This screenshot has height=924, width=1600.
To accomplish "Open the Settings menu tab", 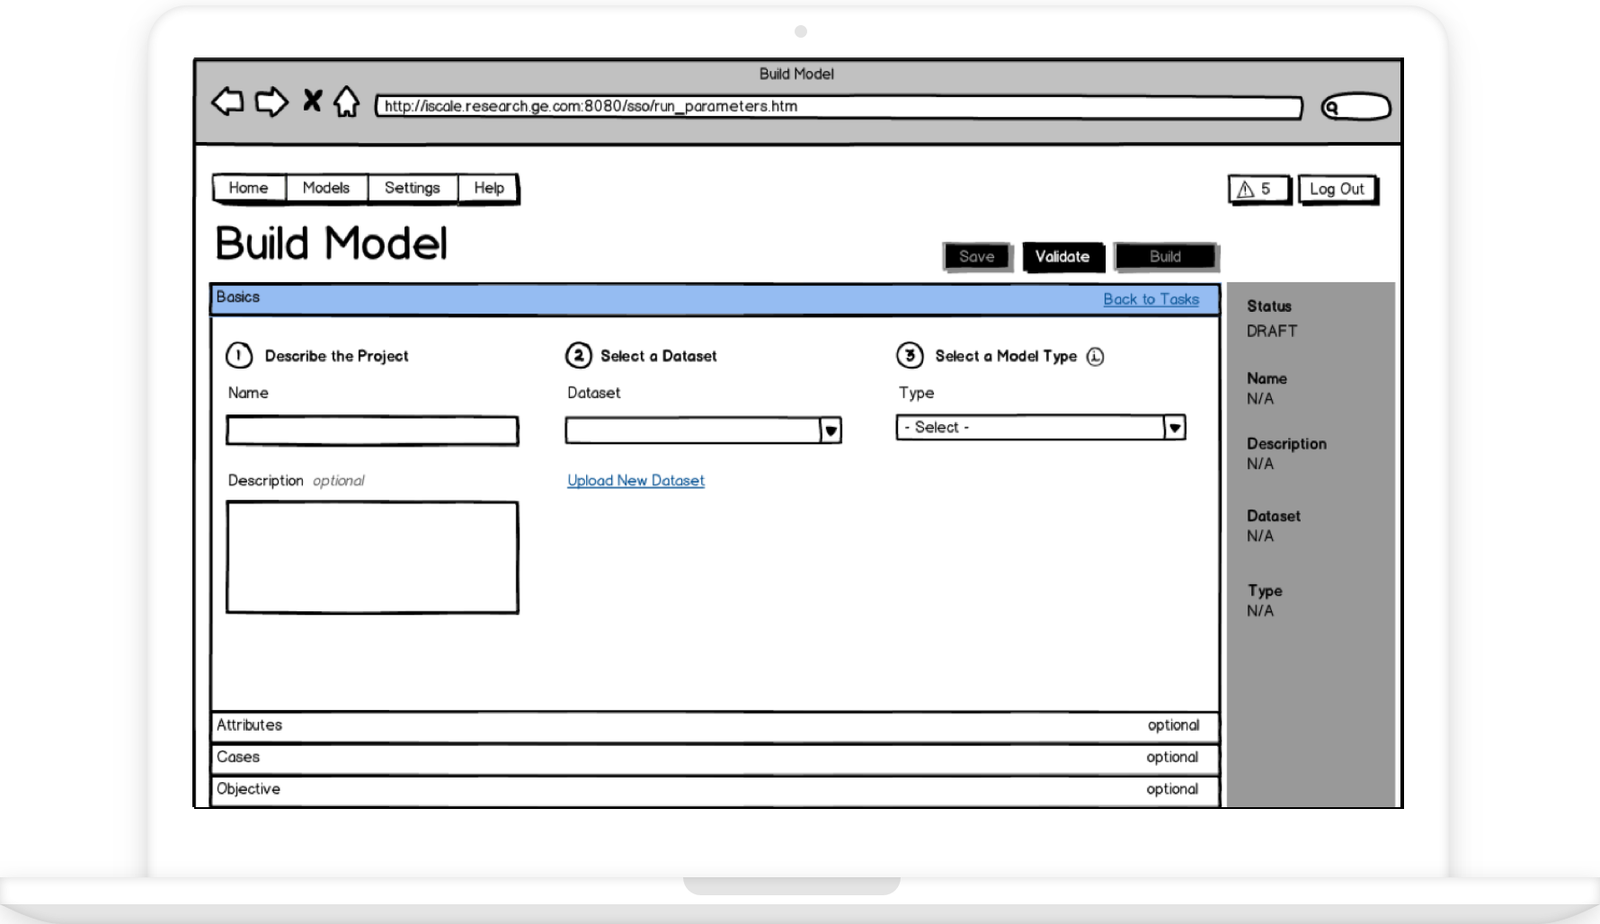I will point(412,188).
